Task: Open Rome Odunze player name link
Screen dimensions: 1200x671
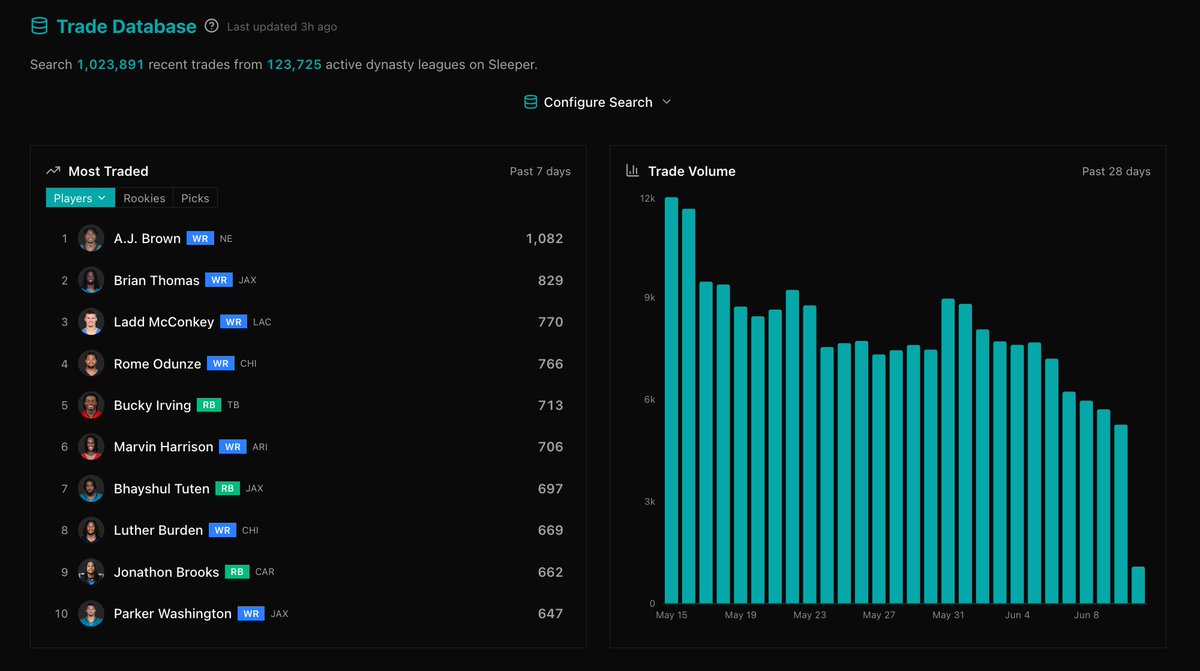Action: (x=157, y=364)
